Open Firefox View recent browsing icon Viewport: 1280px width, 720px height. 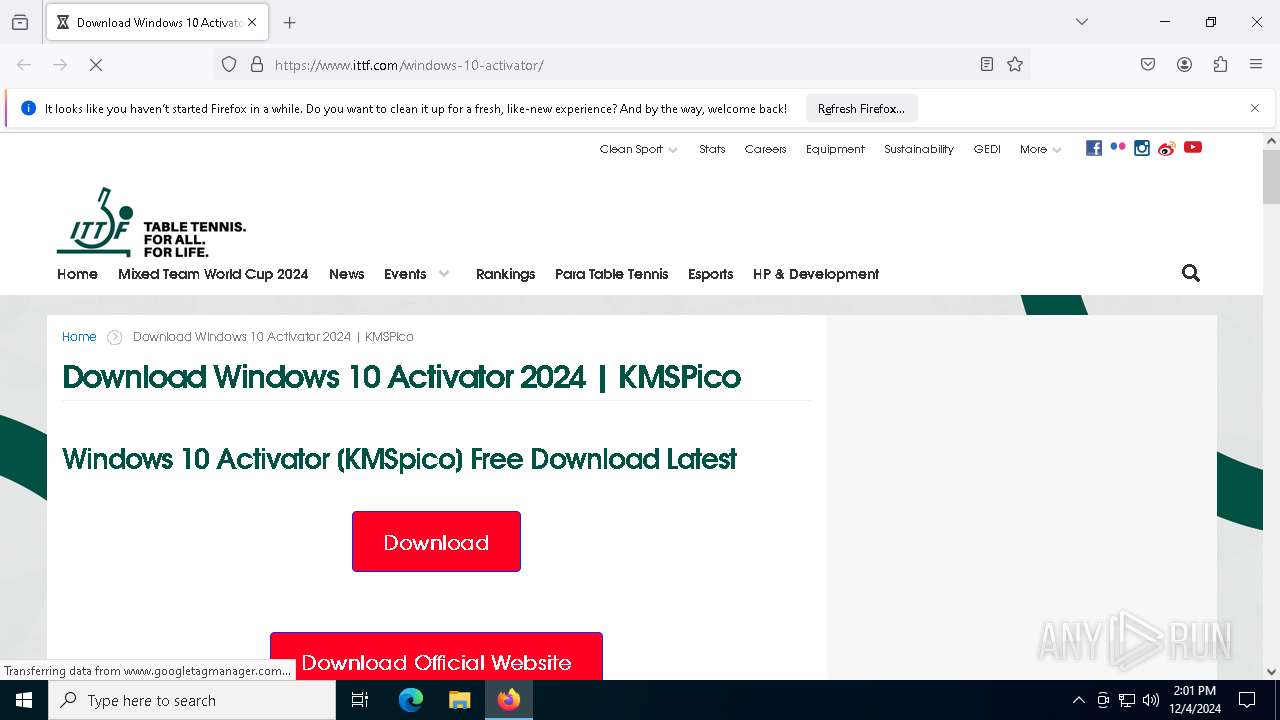pos(20,22)
